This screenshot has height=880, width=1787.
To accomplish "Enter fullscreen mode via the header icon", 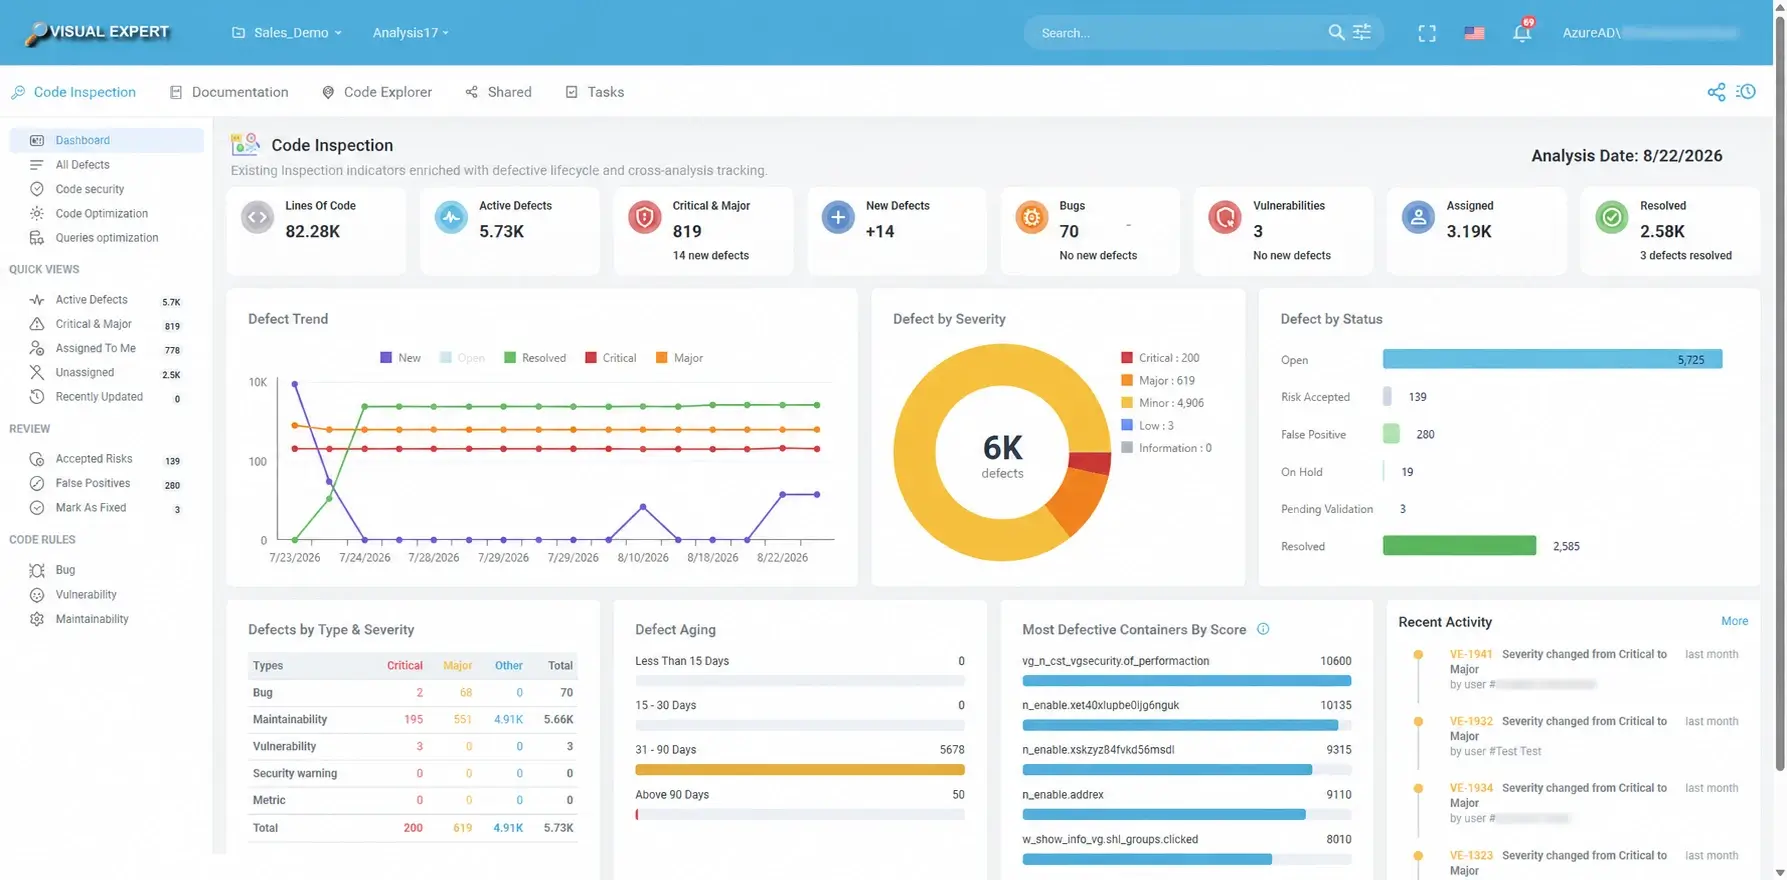I will [x=1427, y=33].
